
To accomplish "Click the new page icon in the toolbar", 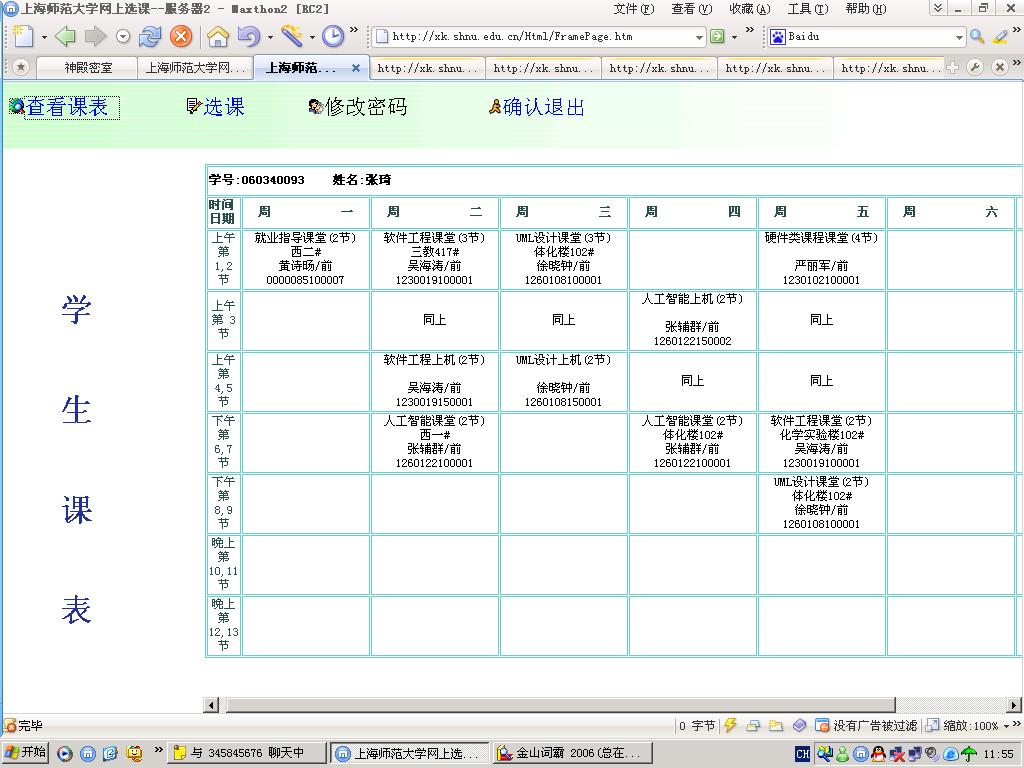I will coord(23,36).
